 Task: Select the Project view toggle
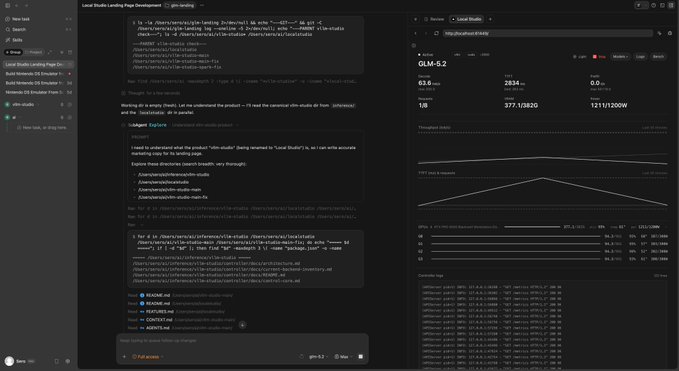coord(33,52)
